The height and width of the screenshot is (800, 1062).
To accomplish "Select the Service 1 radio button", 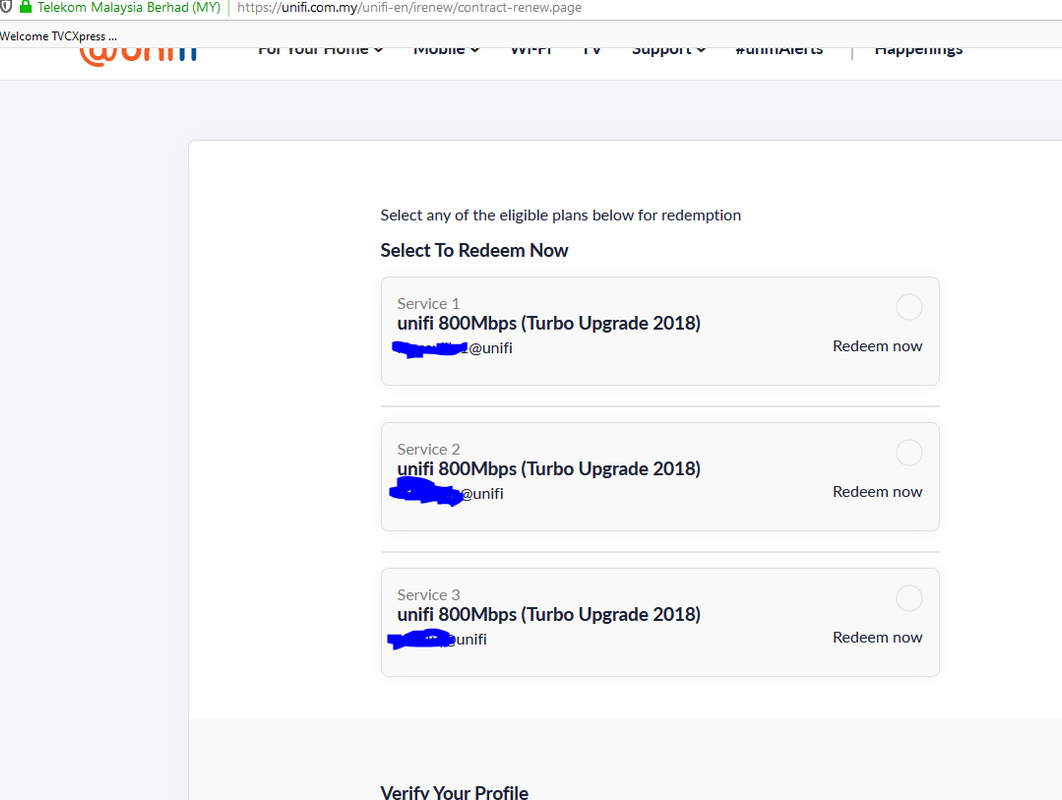I will [x=908, y=307].
